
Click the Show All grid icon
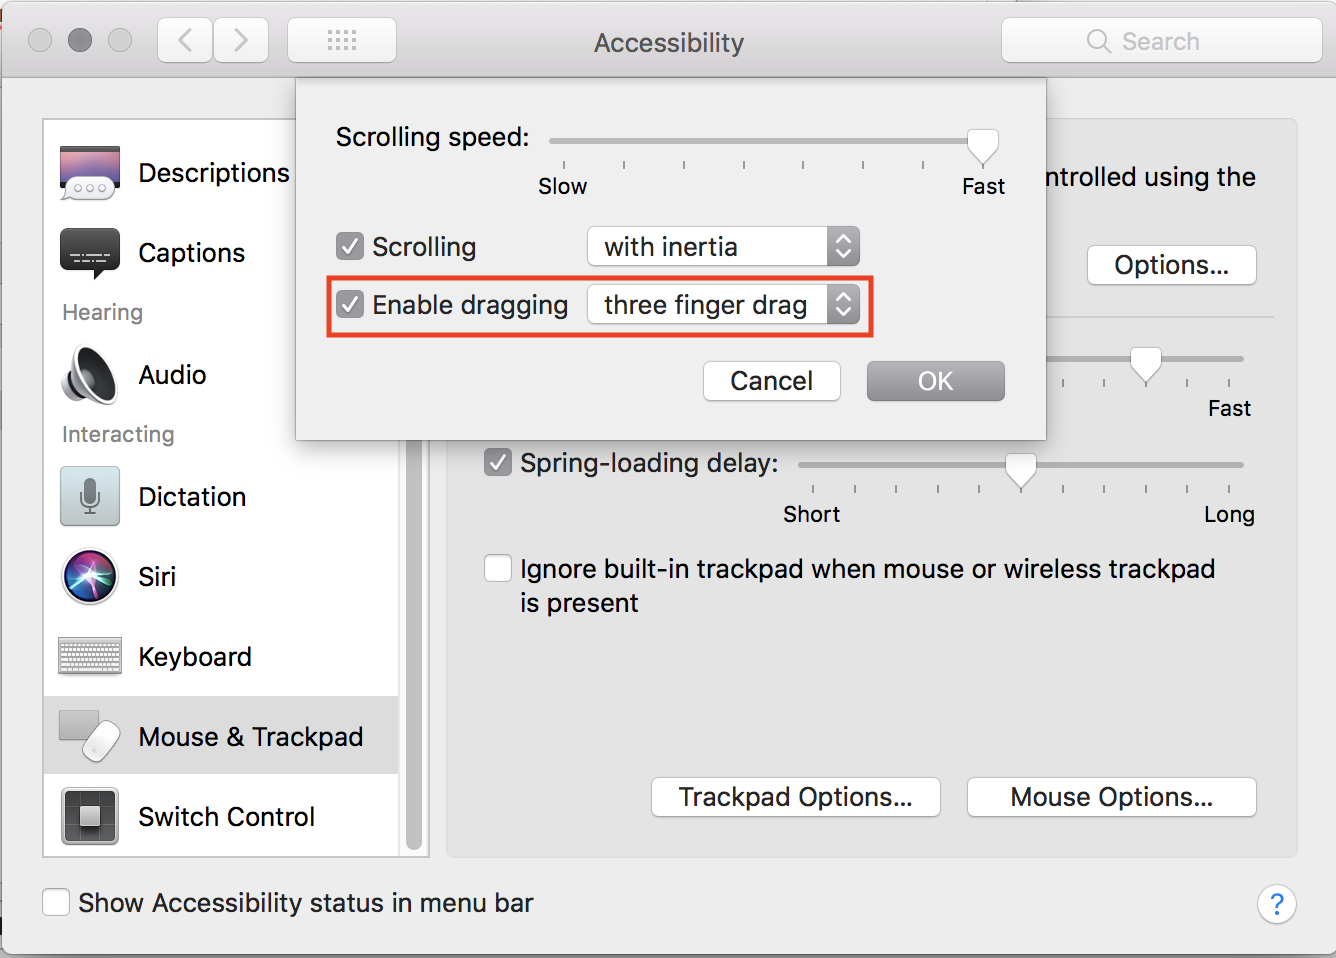click(342, 41)
